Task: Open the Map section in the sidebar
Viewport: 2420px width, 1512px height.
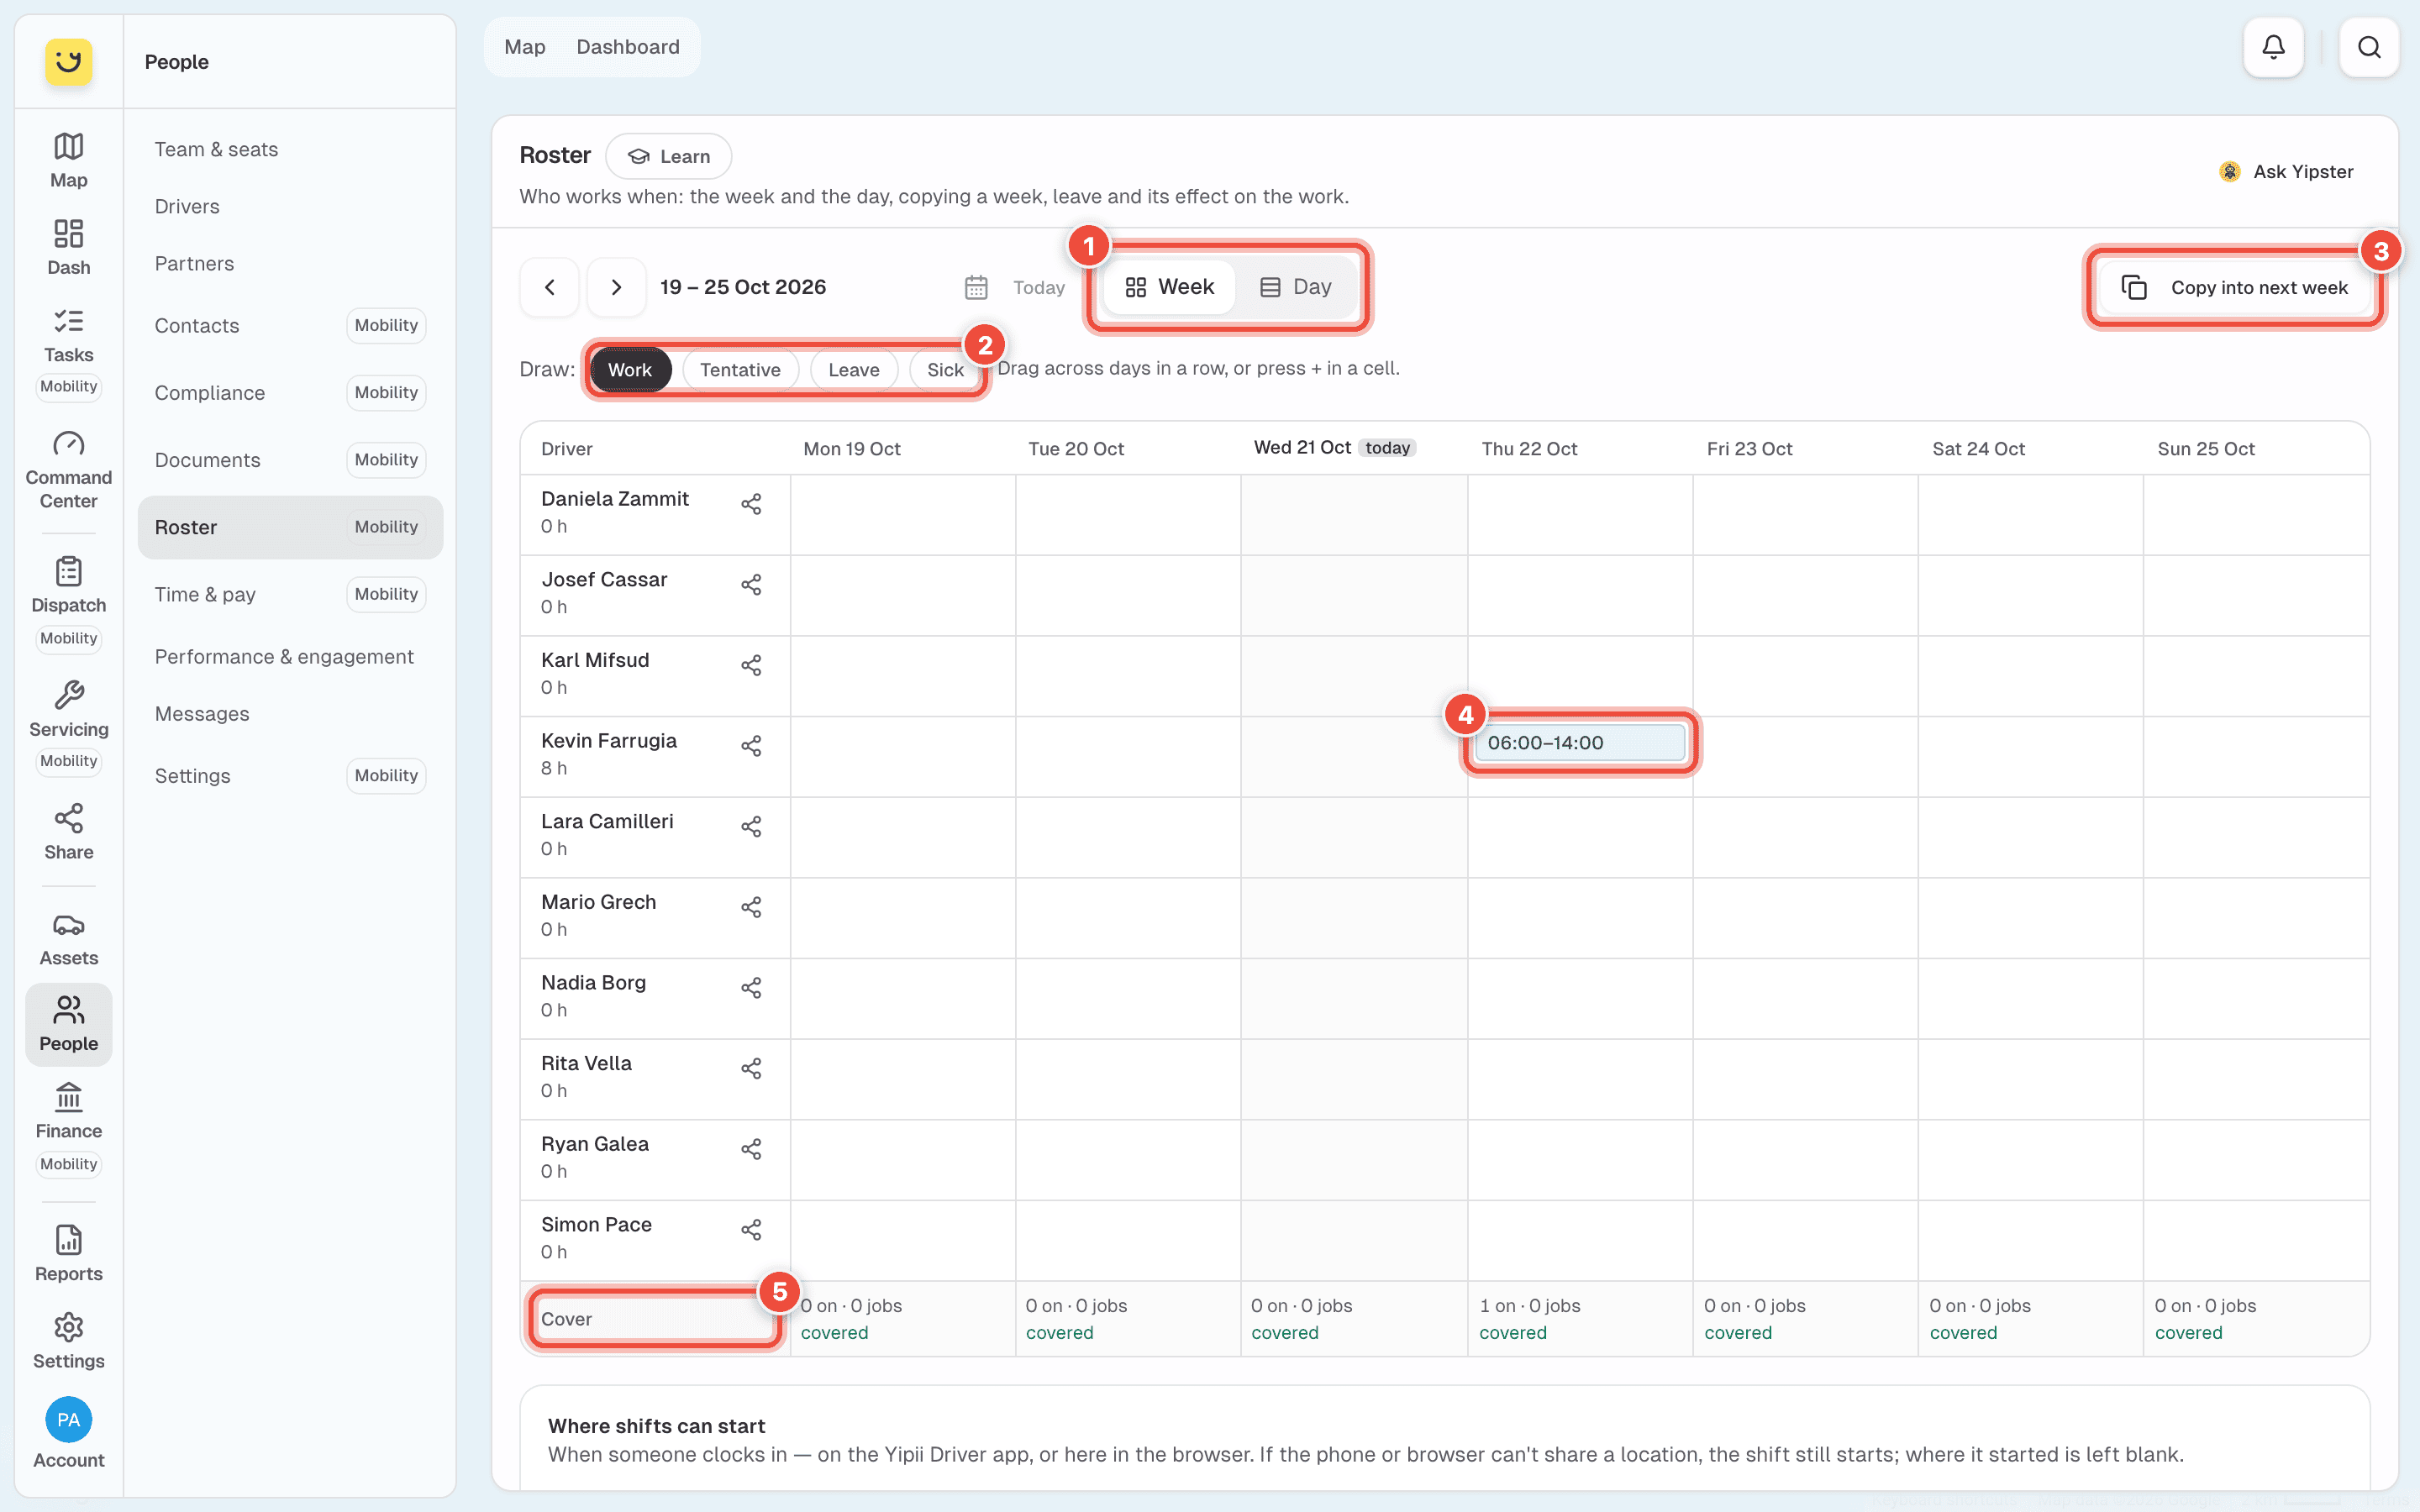Action: pos(68,160)
